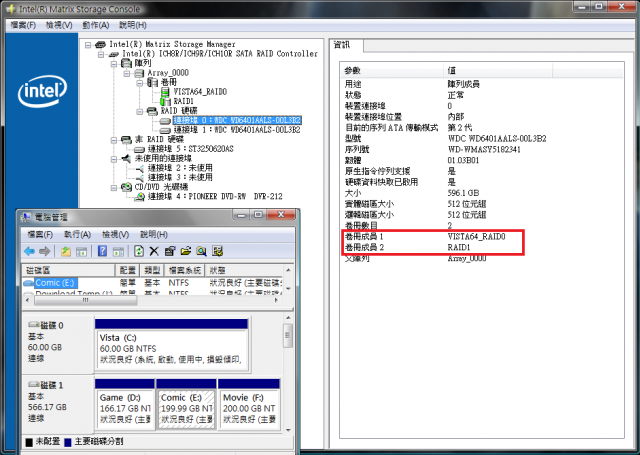Click the RAID1 volume icon in tree
The width and height of the screenshot is (640, 455).
pyautogui.click(x=165, y=101)
